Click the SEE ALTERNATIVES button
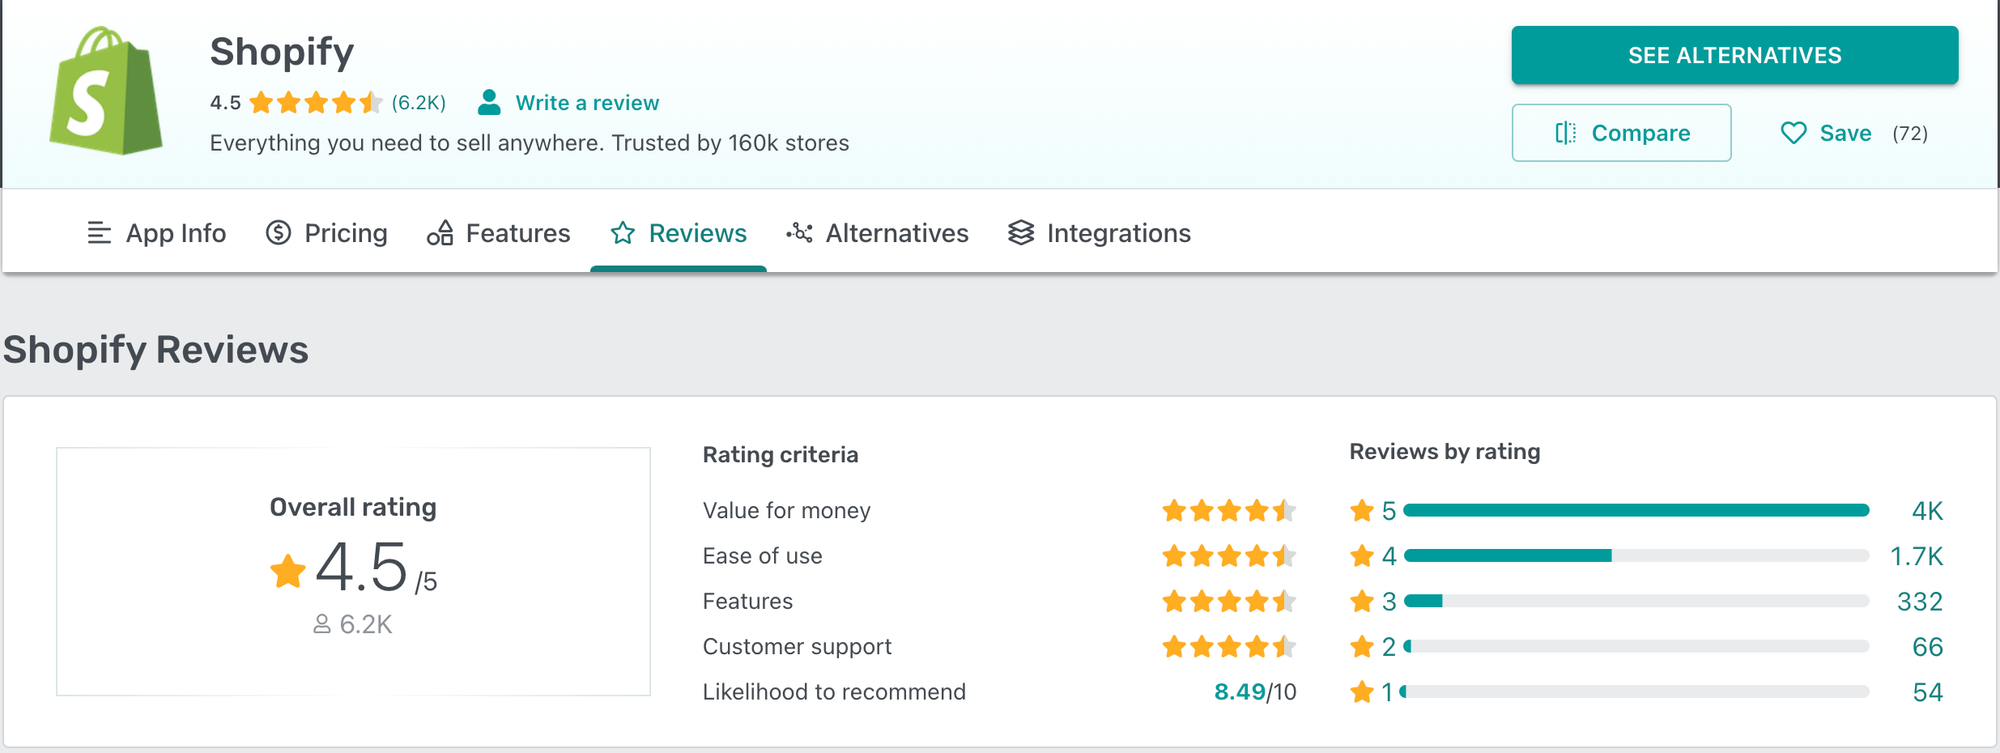Image resolution: width=2000 pixels, height=753 pixels. coord(1734,55)
